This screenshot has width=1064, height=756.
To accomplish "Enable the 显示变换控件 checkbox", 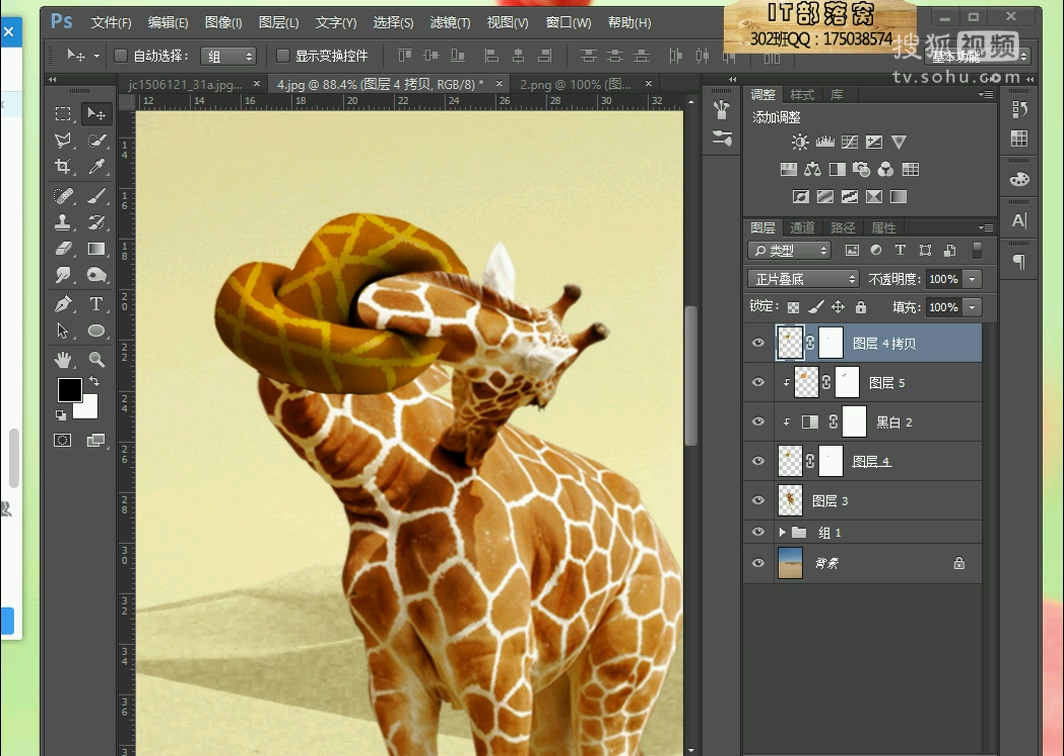I will 283,56.
